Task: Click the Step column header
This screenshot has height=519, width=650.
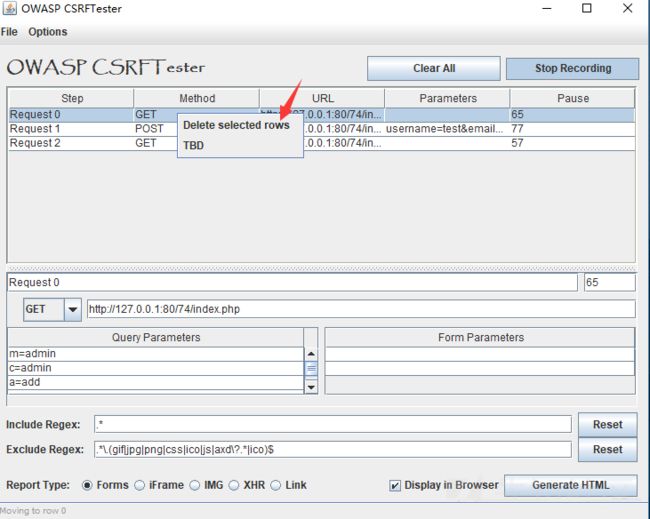Action: pos(72,99)
